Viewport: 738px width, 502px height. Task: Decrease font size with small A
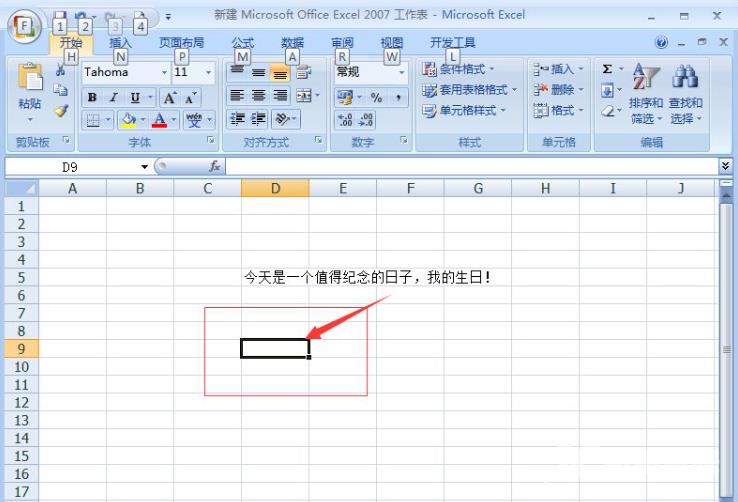[x=191, y=98]
